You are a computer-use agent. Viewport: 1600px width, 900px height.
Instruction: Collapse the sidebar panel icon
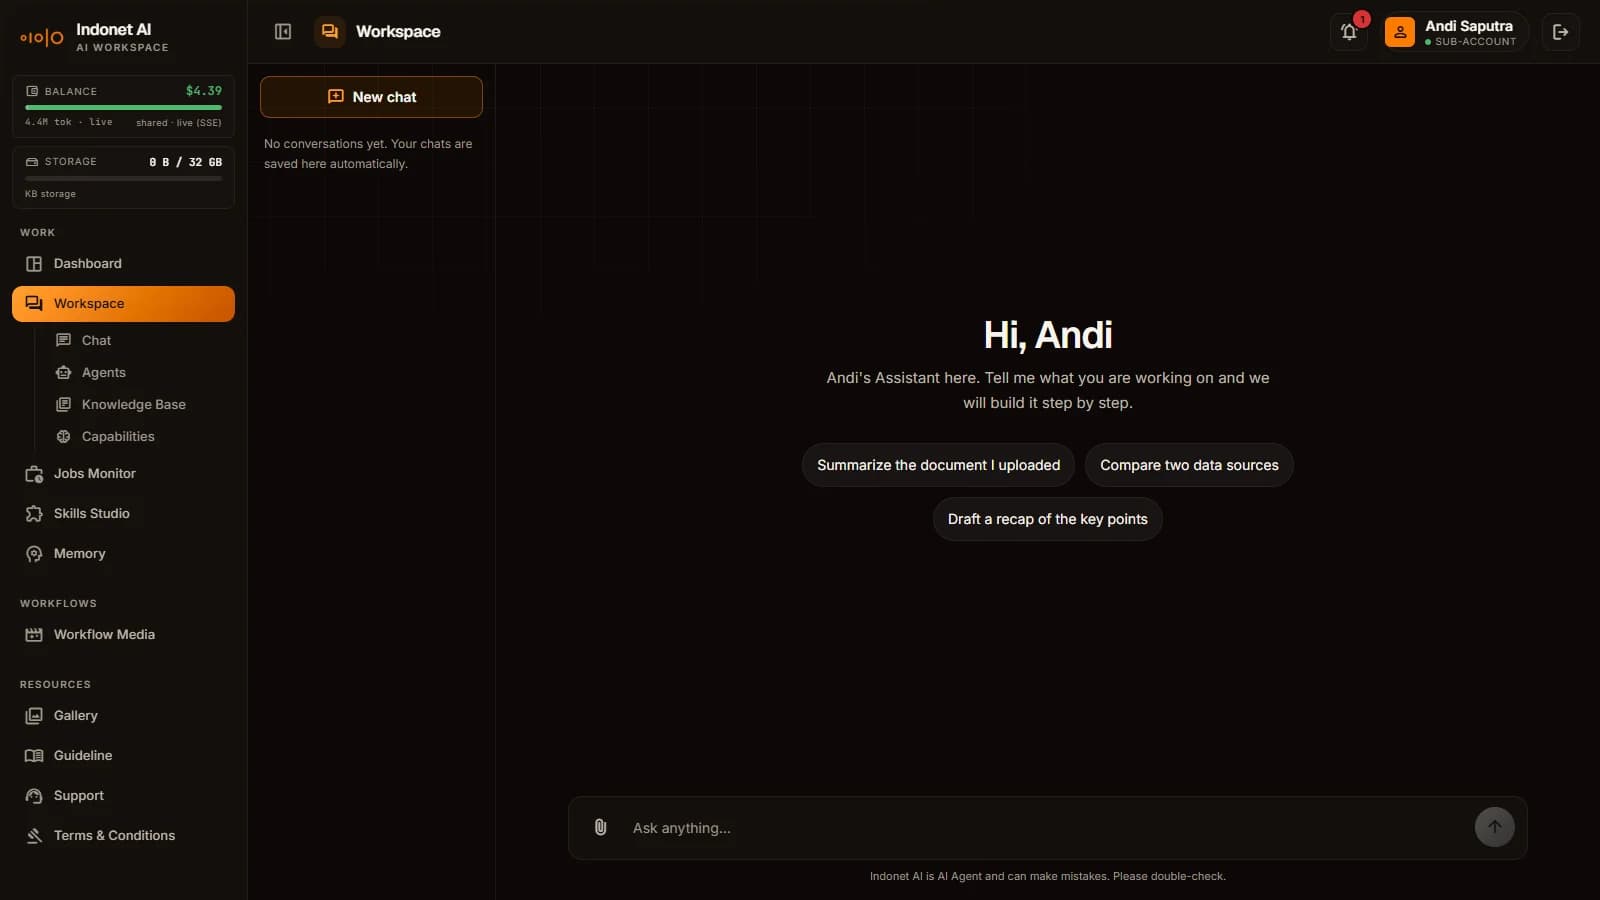click(283, 32)
